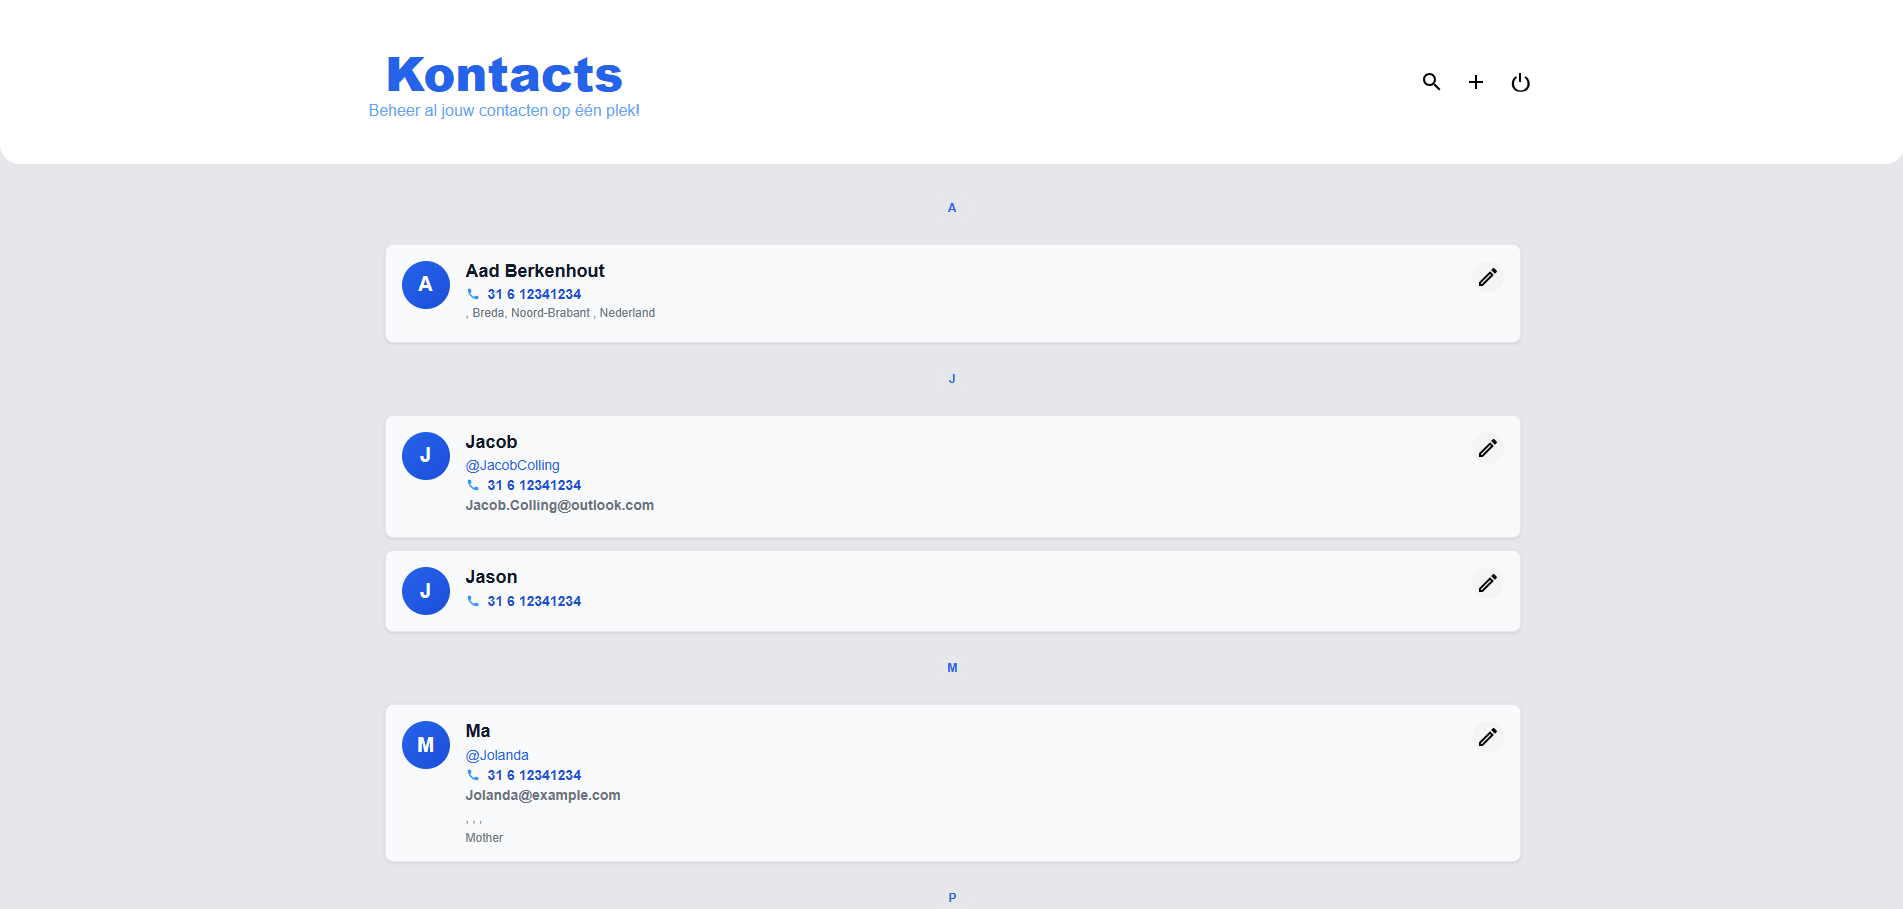This screenshot has width=1903, height=909.
Task: Click the Kontacts logo title
Action: (504, 75)
